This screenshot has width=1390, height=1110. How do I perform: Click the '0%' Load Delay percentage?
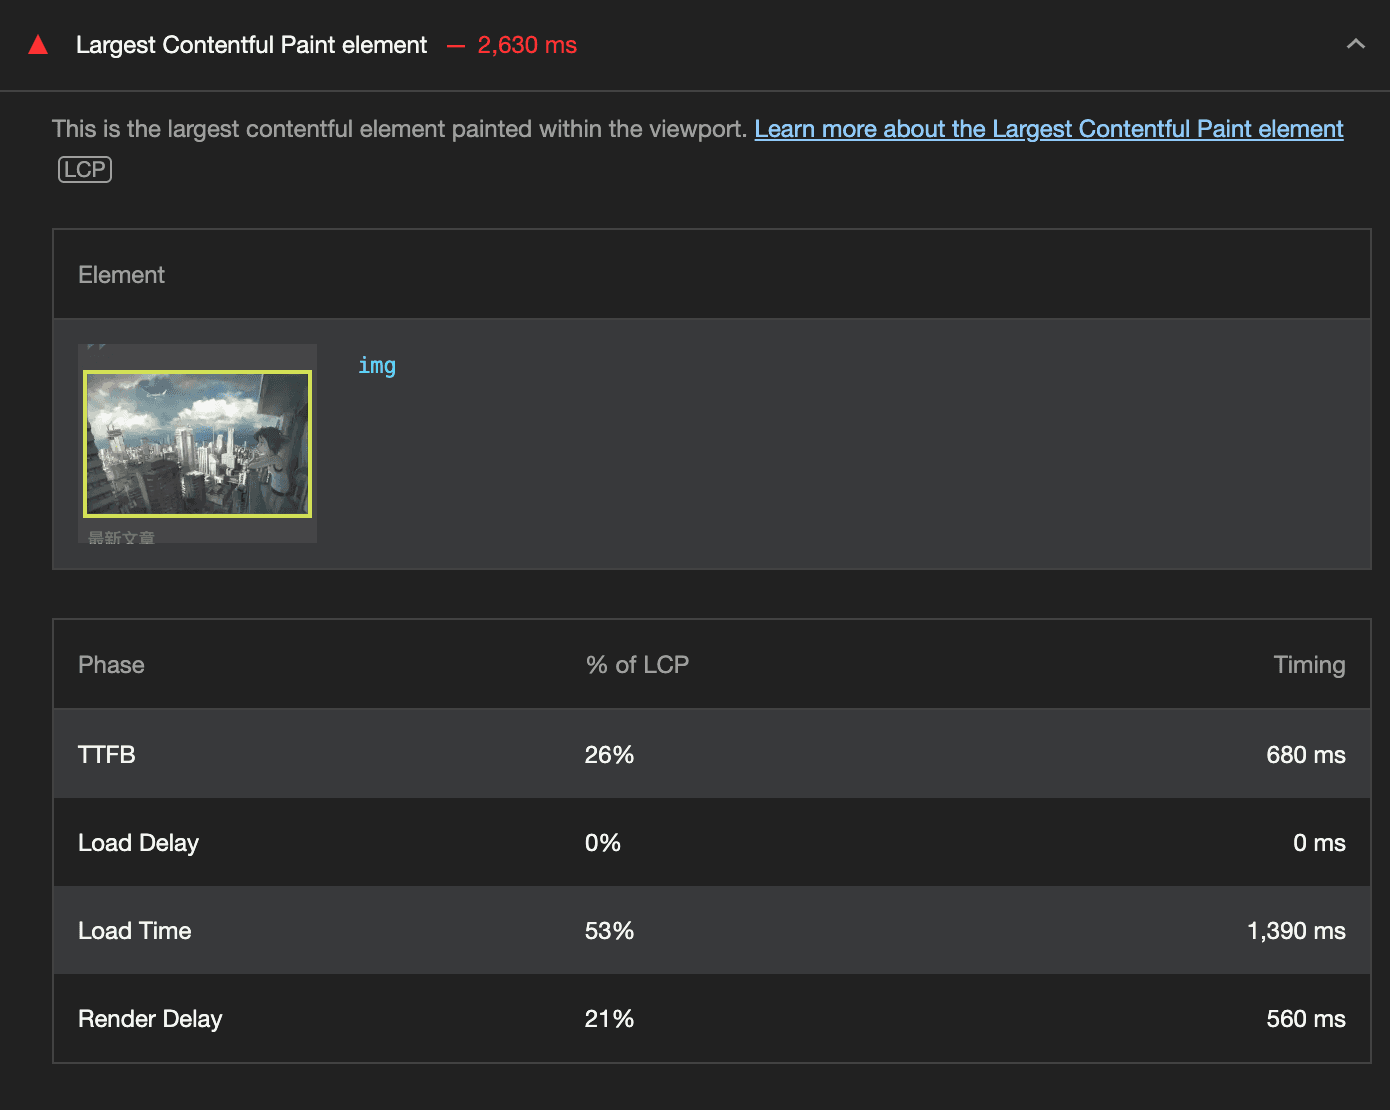602,843
